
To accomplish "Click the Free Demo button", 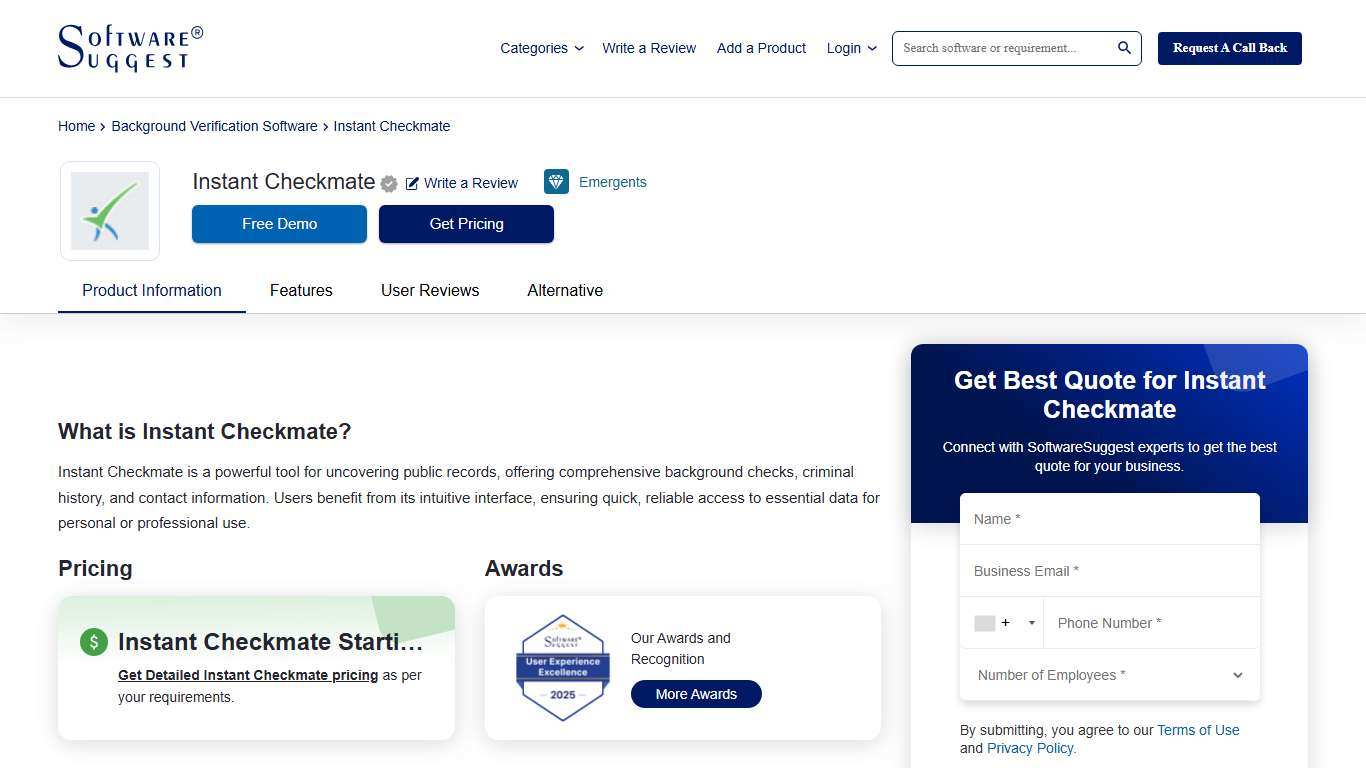I will [x=279, y=224].
